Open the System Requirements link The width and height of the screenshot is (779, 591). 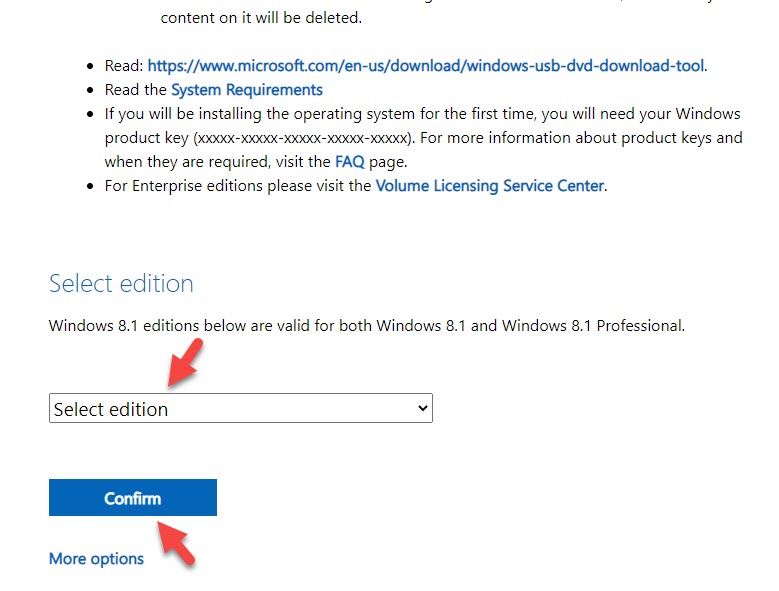247,90
